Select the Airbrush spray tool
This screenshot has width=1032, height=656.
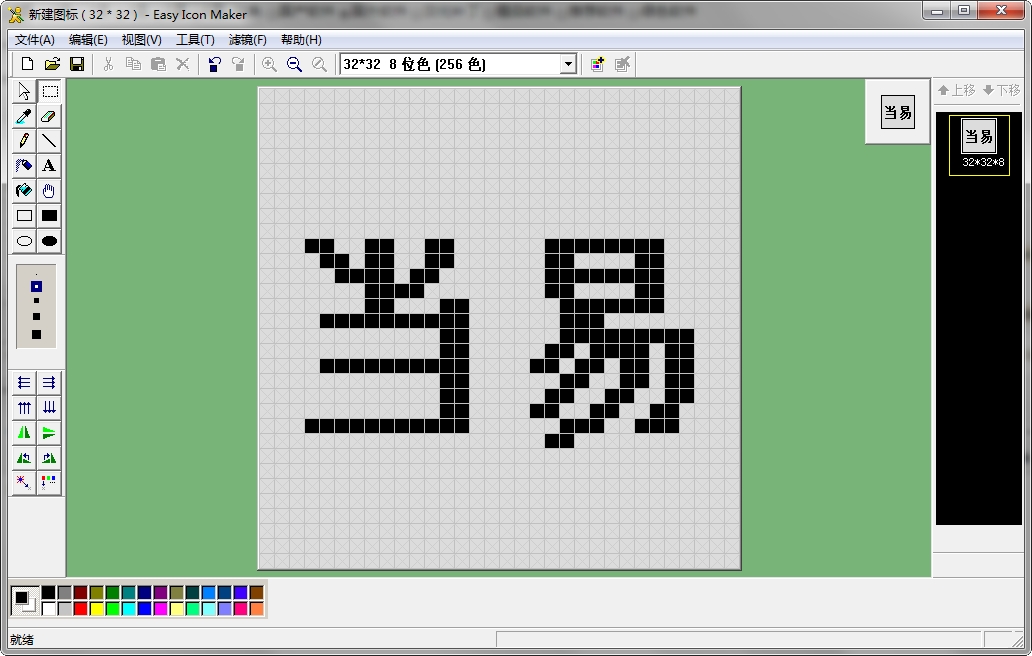click(x=22, y=165)
